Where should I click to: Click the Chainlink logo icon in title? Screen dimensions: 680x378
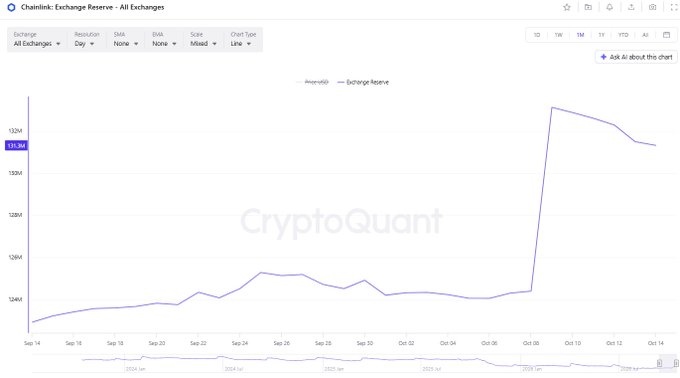[11, 7]
